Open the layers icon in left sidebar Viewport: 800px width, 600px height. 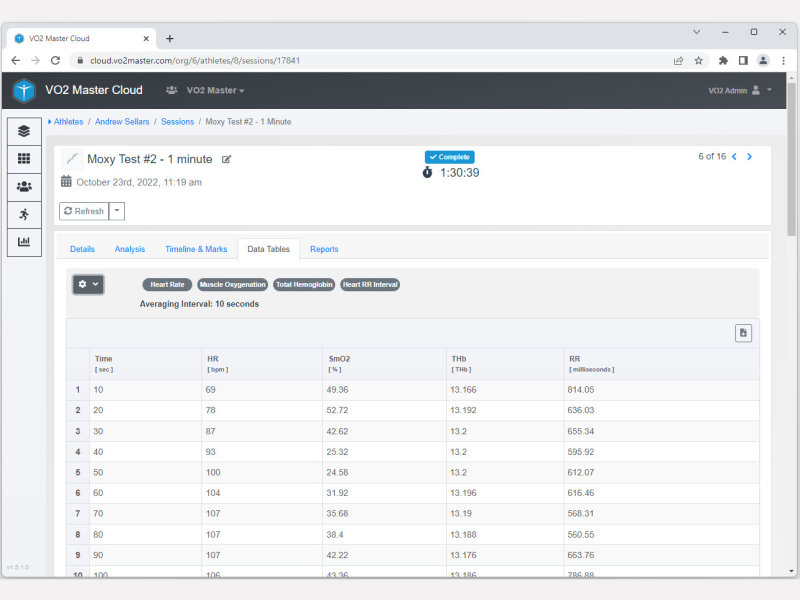point(24,131)
